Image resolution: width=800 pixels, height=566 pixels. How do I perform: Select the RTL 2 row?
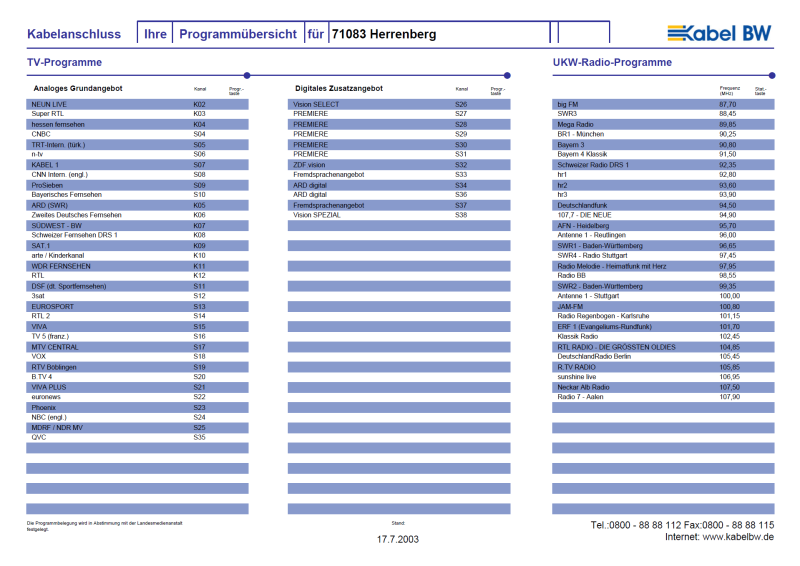137,316
